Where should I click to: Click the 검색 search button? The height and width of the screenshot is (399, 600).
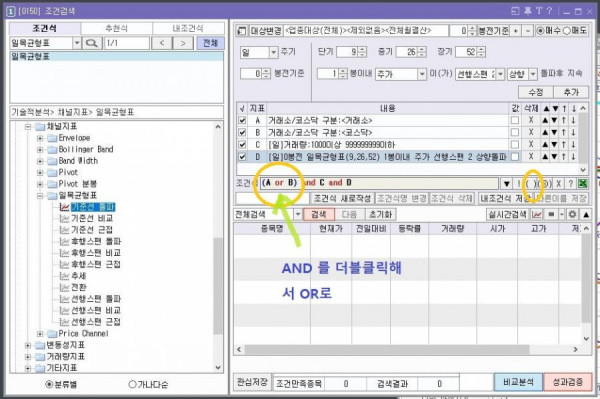[x=319, y=214]
